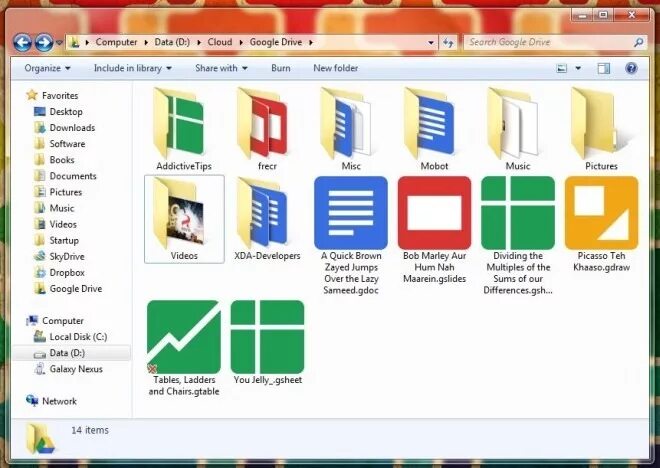Select the Pictures folder in file pane
The image size is (660, 468).
click(x=601, y=128)
